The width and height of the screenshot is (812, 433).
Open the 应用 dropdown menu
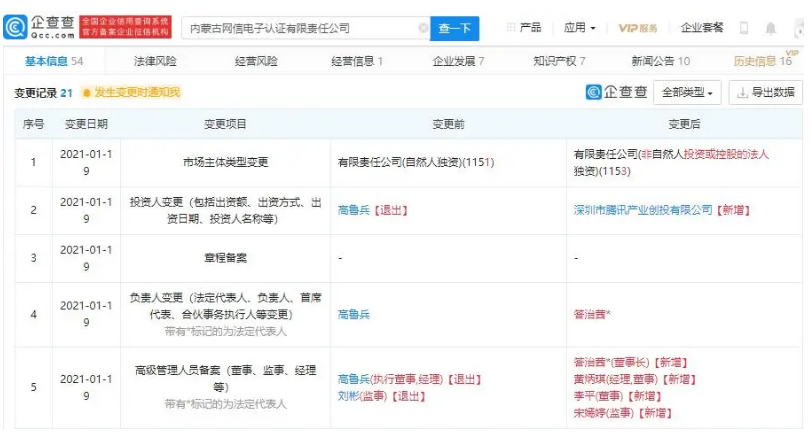click(579, 28)
